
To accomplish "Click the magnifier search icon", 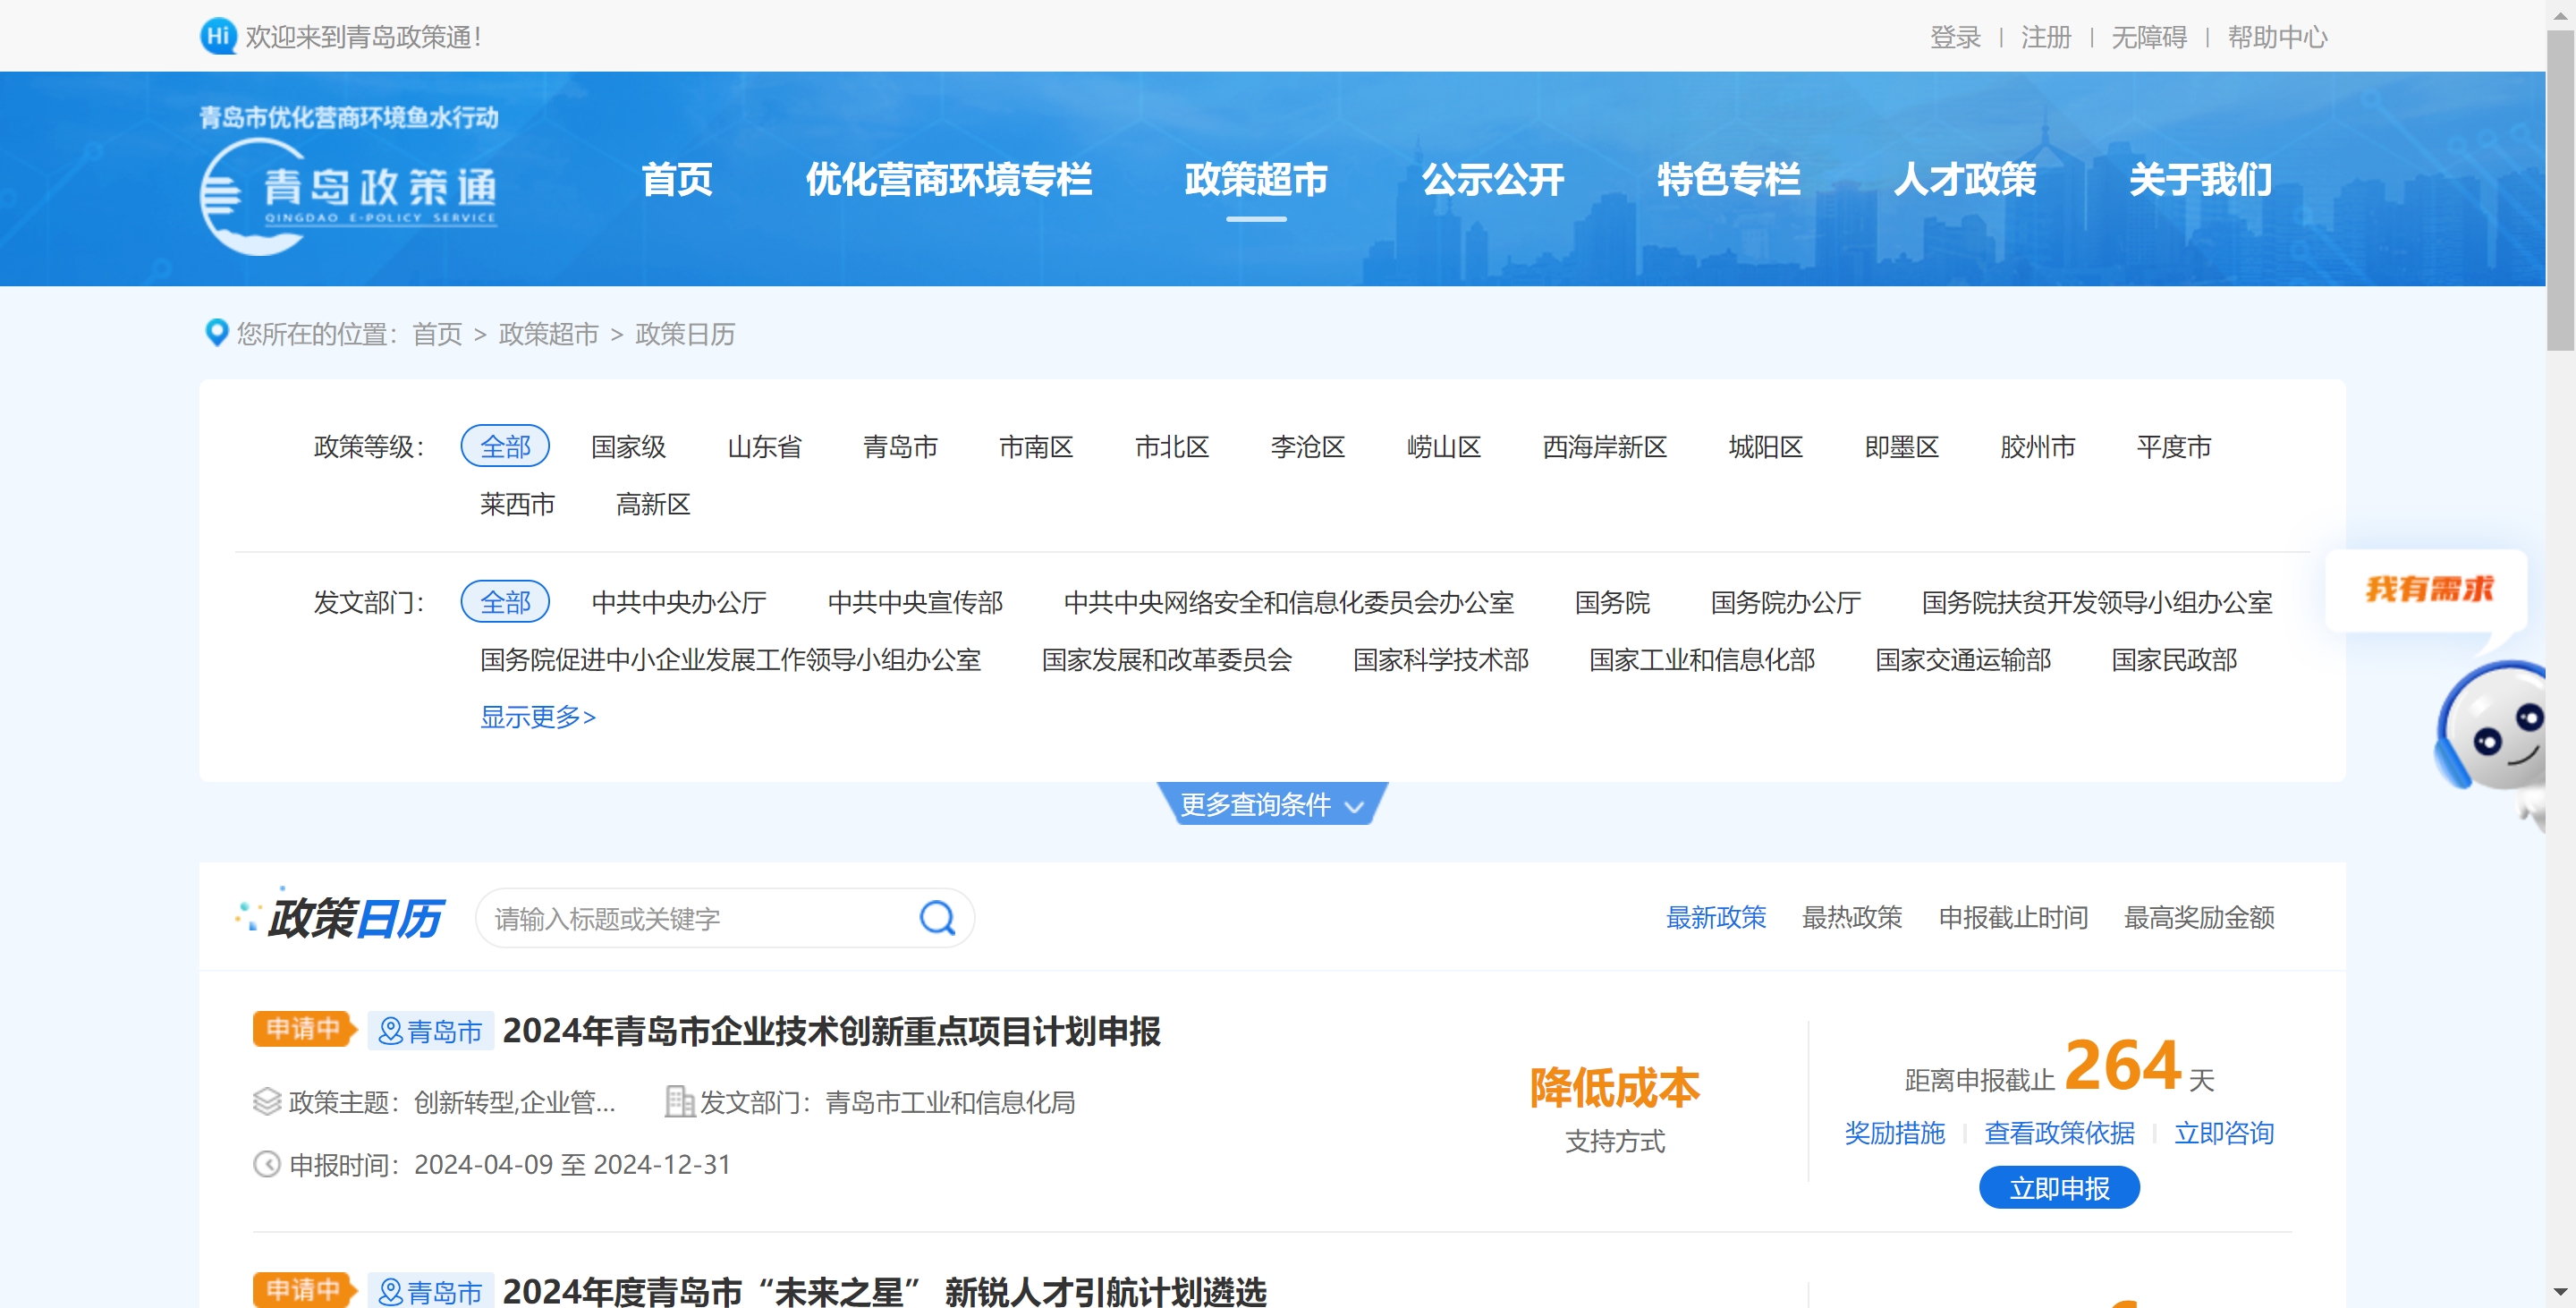I will pyautogui.click(x=937, y=917).
